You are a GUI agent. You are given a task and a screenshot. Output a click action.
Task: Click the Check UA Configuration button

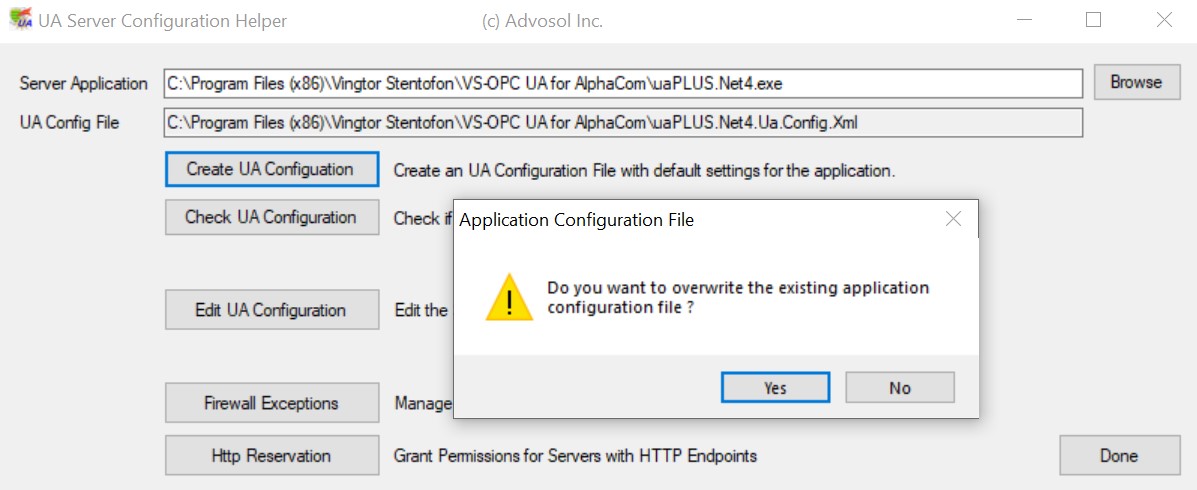[x=271, y=217]
